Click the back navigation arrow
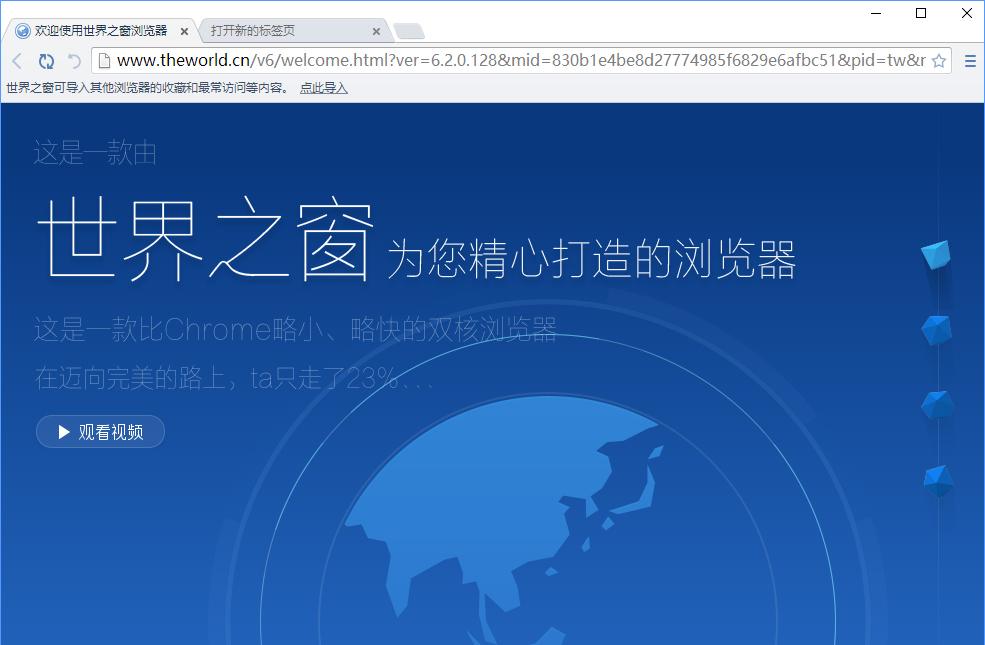This screenshot has height=645, width=985. point(17,61)
